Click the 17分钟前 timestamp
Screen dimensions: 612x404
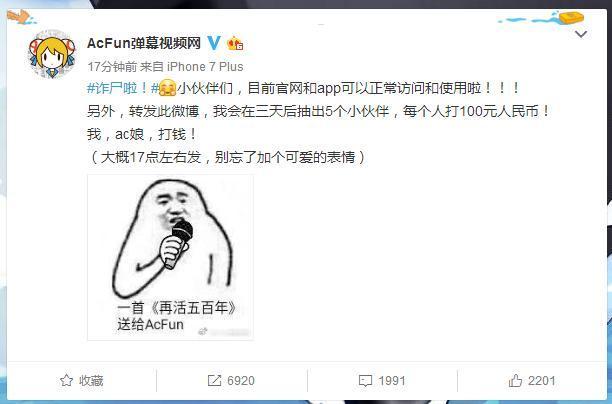[x=112, y=67]
